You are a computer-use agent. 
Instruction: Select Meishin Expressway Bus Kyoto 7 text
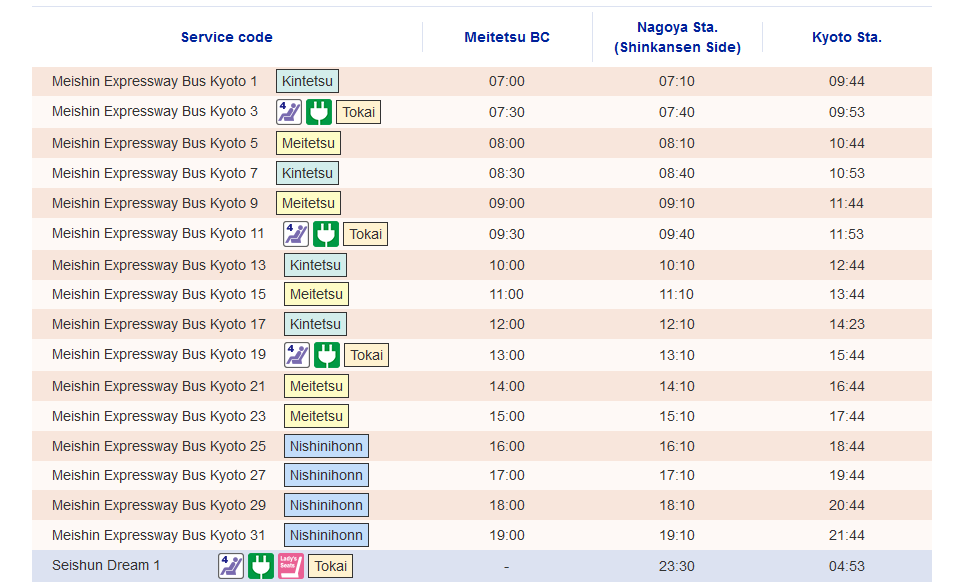coord(154,174)
